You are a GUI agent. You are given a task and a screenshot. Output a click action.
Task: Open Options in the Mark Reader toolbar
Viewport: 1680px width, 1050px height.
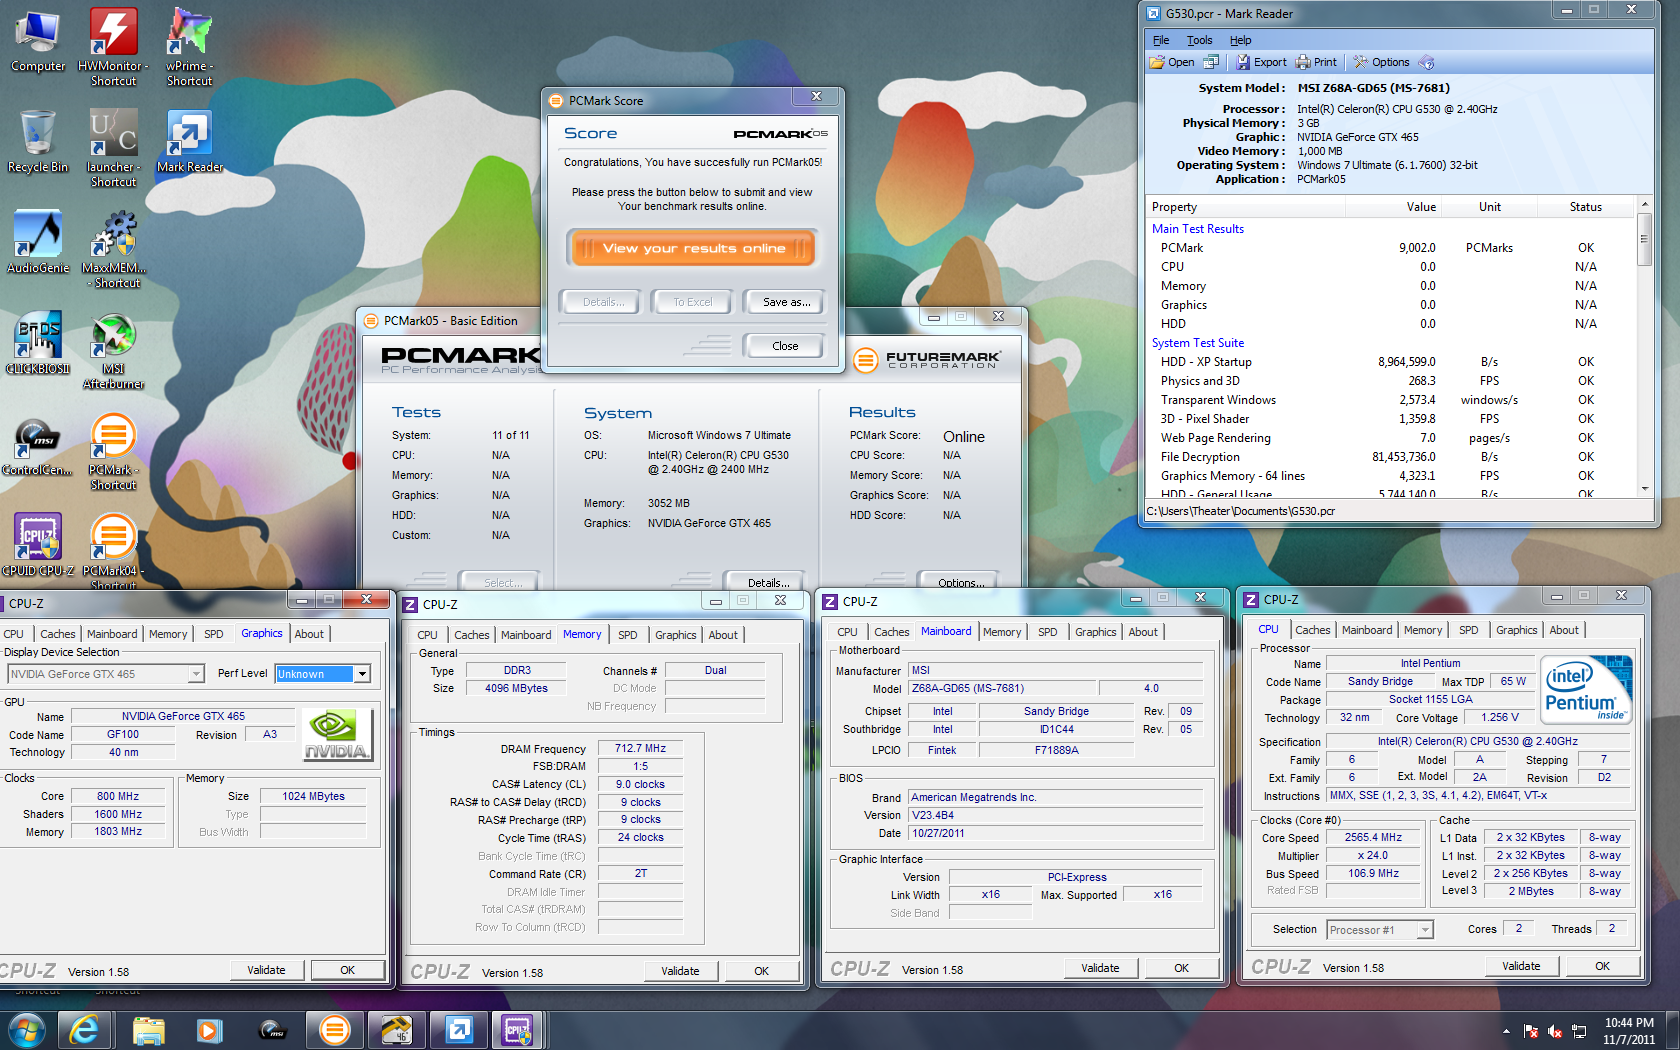click(1381, 62)
